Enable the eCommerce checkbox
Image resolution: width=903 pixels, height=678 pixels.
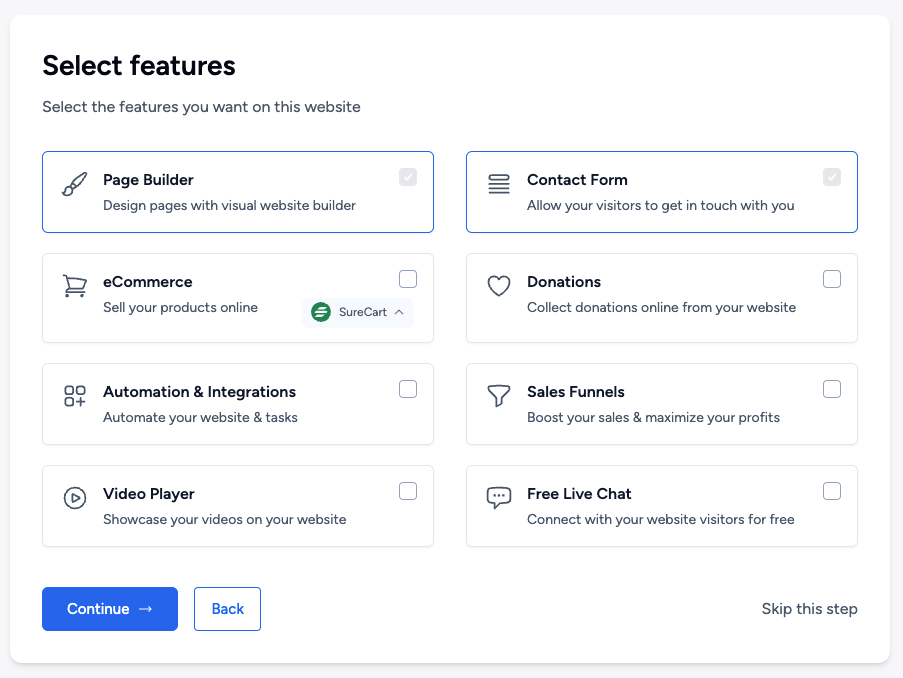(407, 279)
